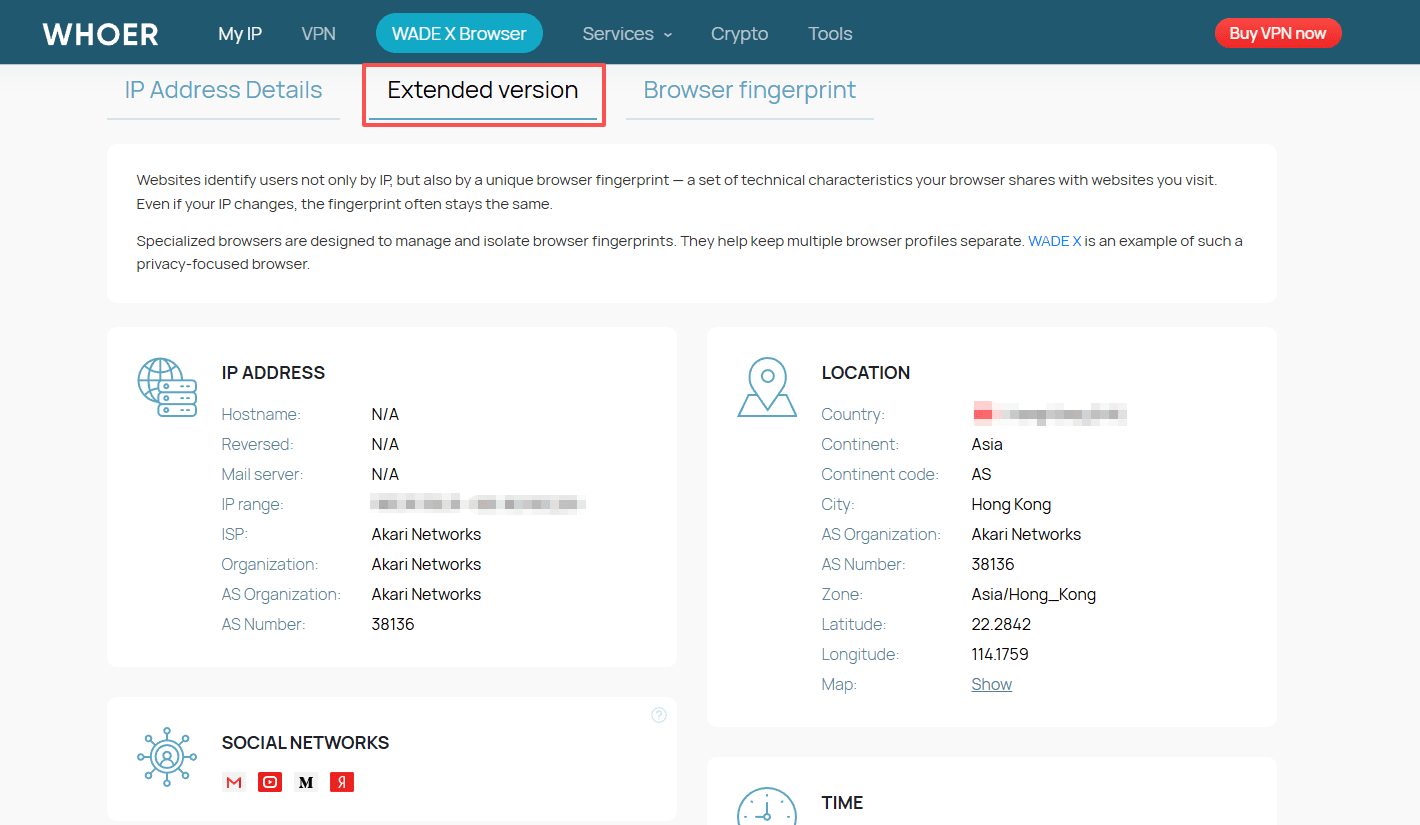Click the YouTube social network icon
The width and height of the screenshot is (1420, 825).
(270, 782)
